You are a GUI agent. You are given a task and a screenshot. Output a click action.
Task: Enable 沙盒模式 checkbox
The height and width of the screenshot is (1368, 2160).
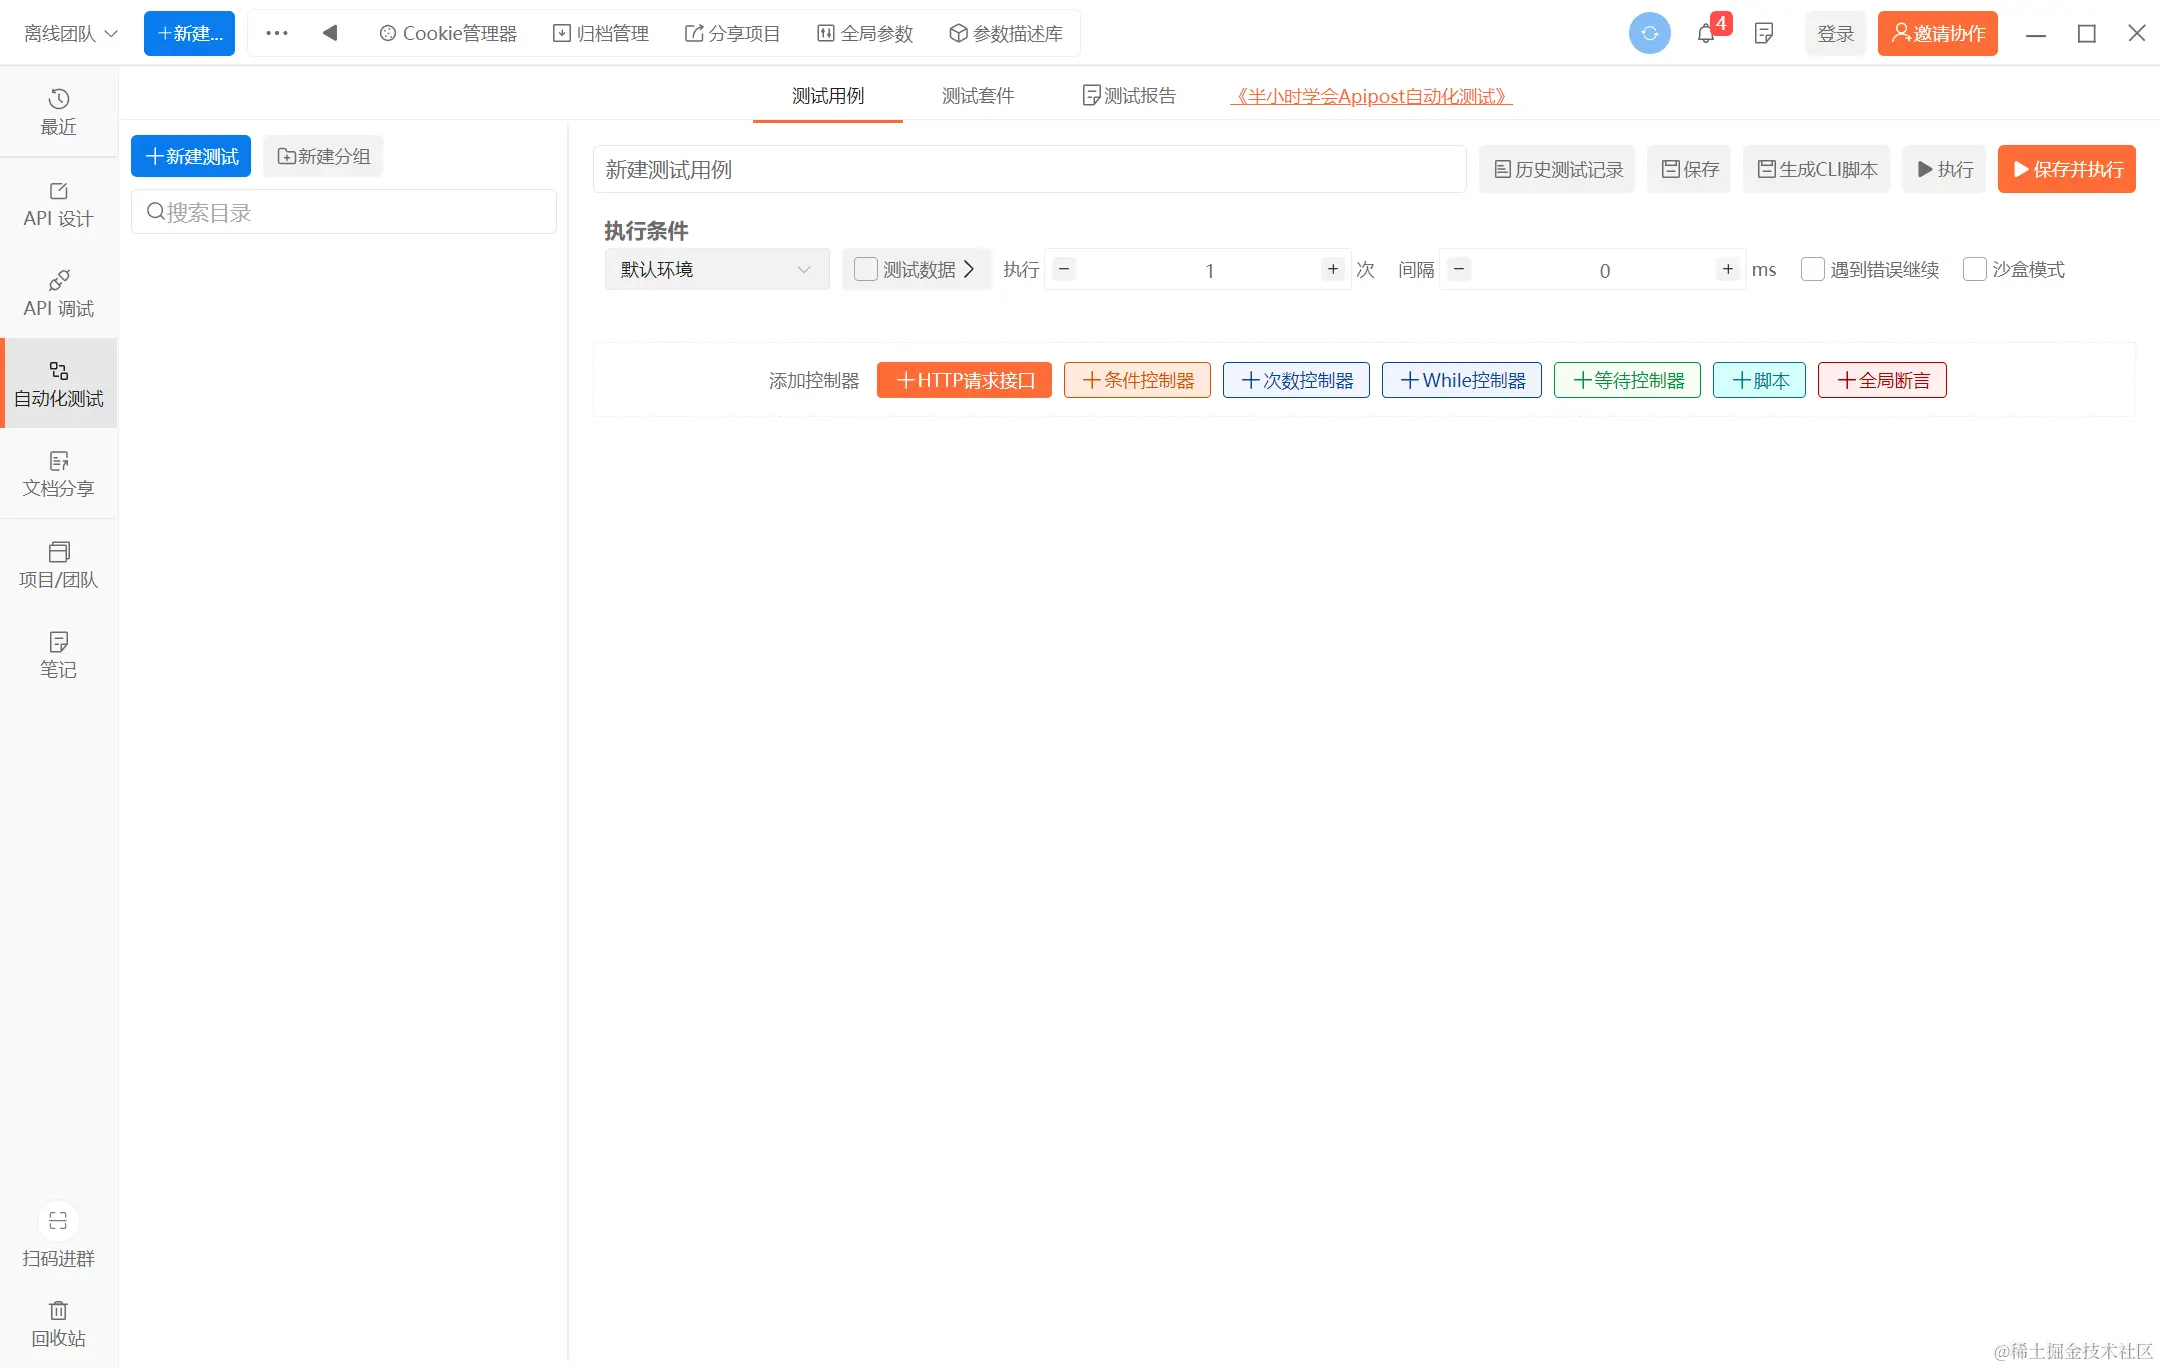(x=1974, y=269)
